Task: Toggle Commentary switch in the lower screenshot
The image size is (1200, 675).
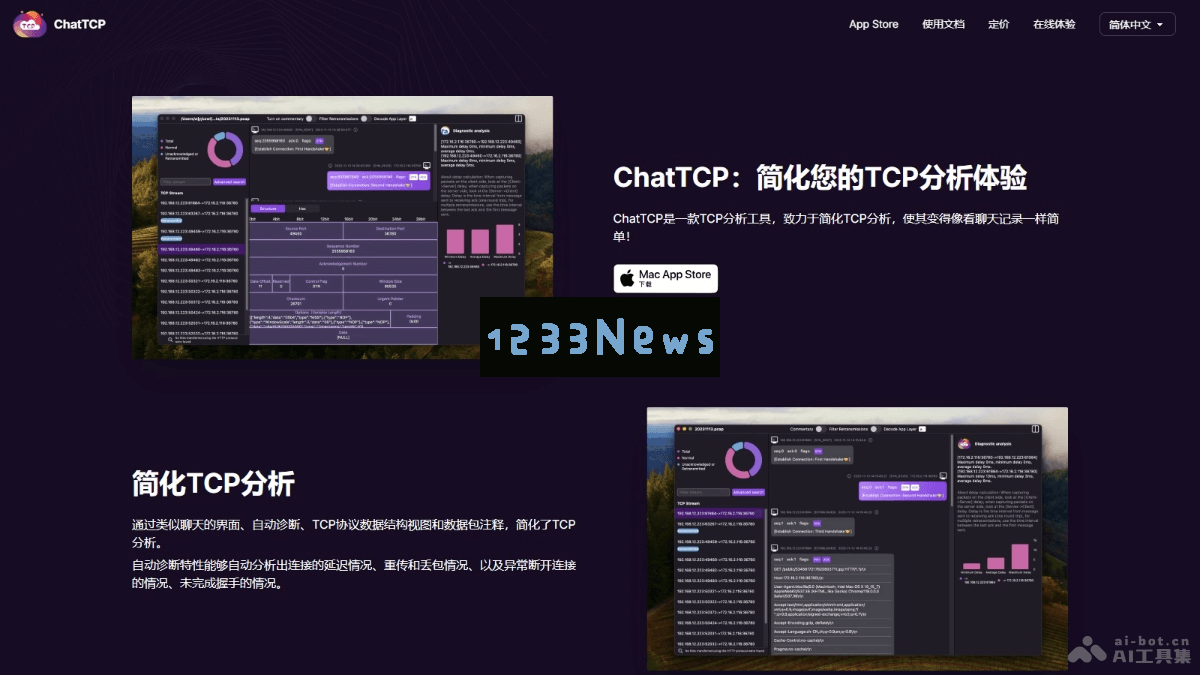Action: (x=820, y=429)
